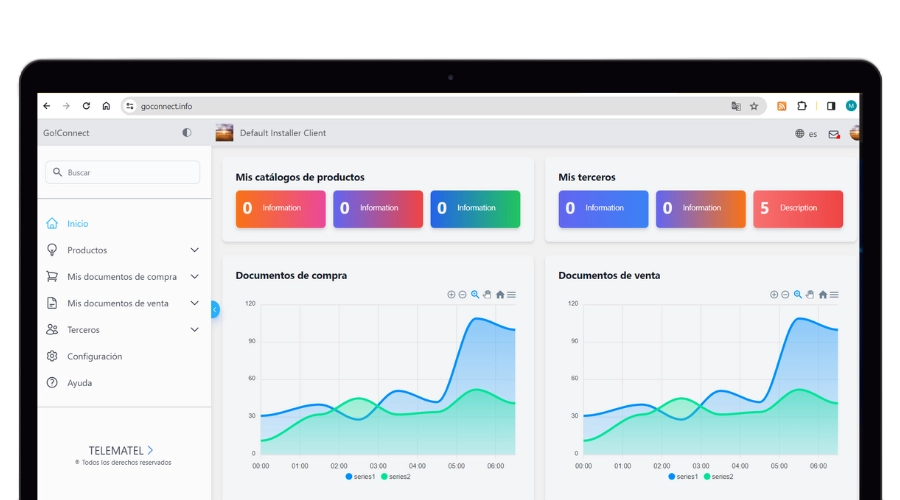Toggle series1 in Documentos de compra legend

(360, 476)
